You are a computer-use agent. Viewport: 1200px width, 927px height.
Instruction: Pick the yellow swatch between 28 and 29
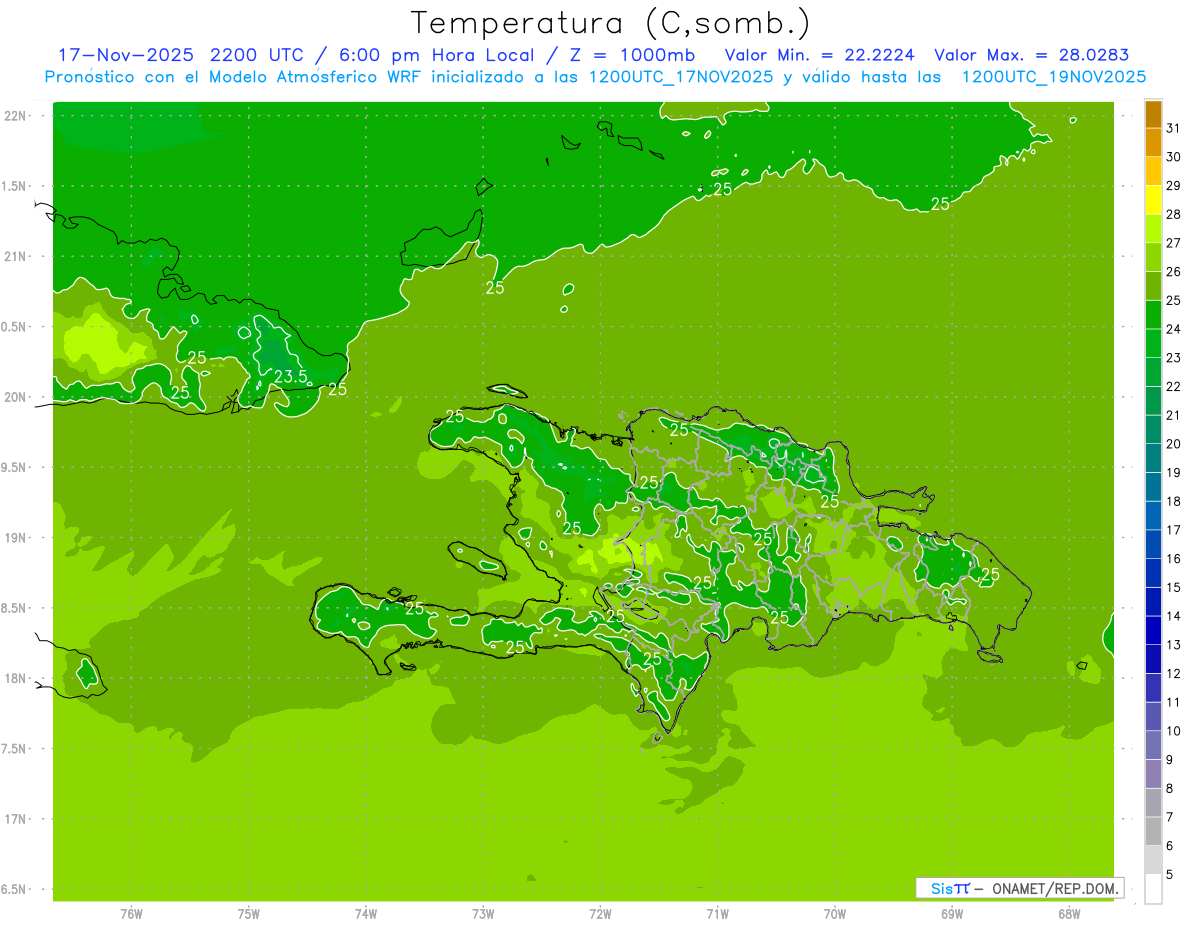point(1153,200)
